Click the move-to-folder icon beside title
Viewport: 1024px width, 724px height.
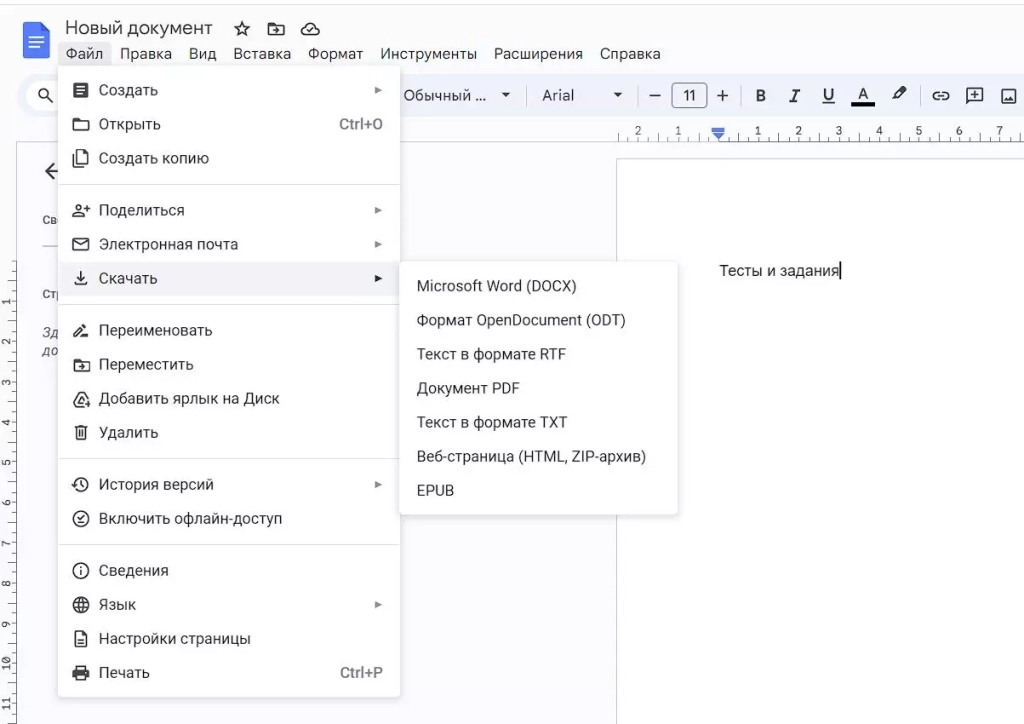[276, 29]
